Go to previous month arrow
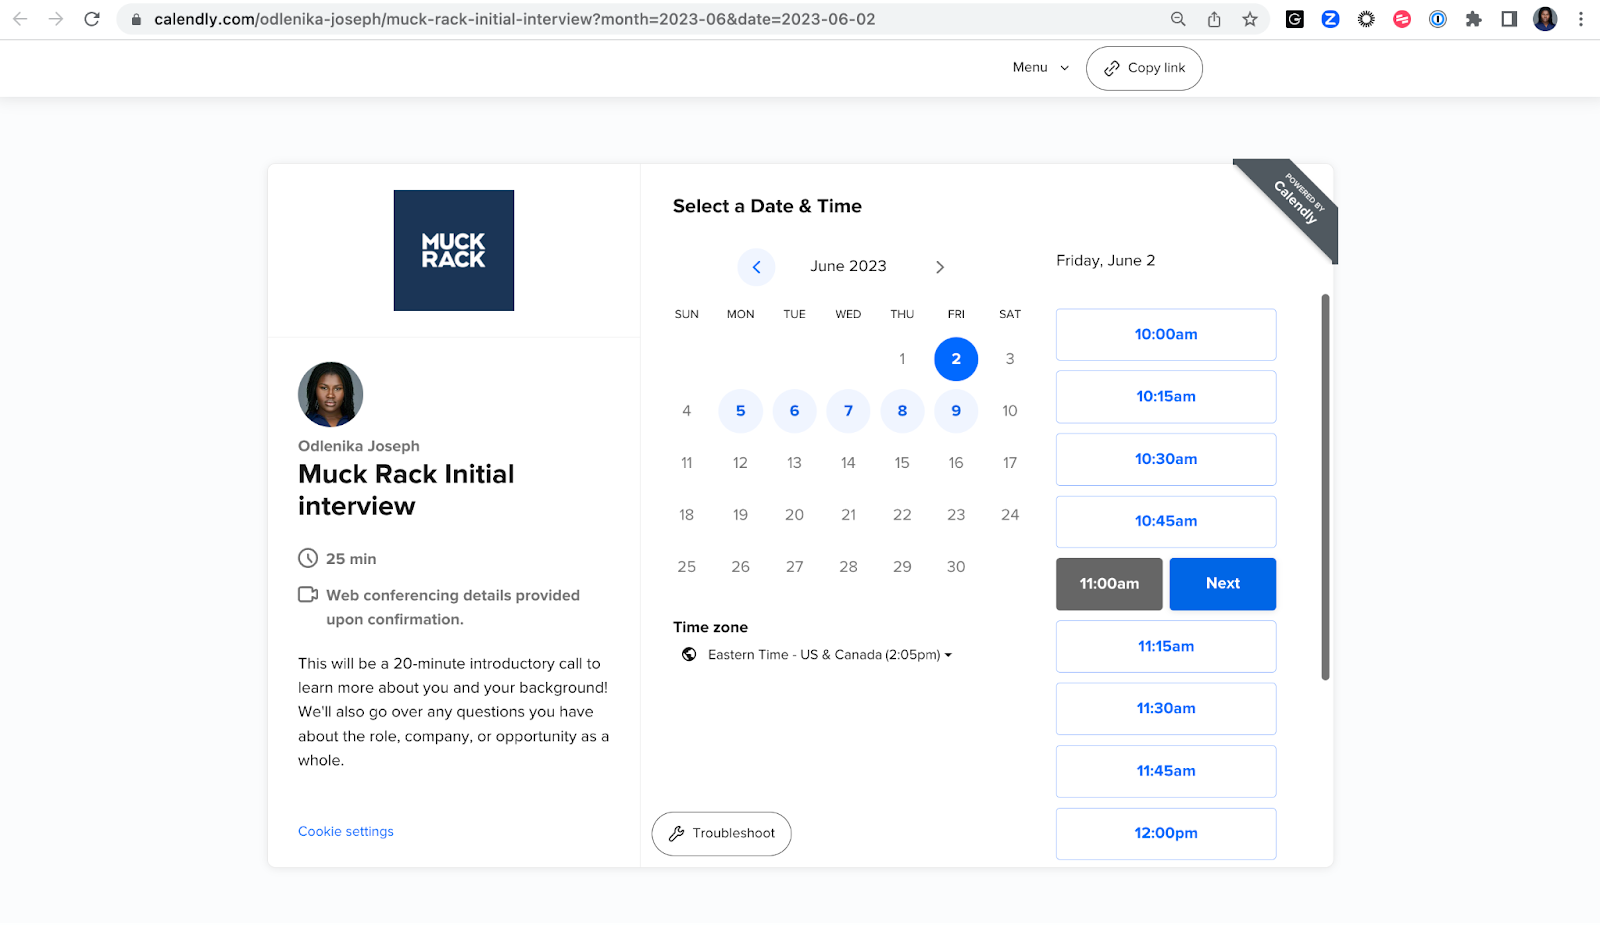 pos(756,267)
